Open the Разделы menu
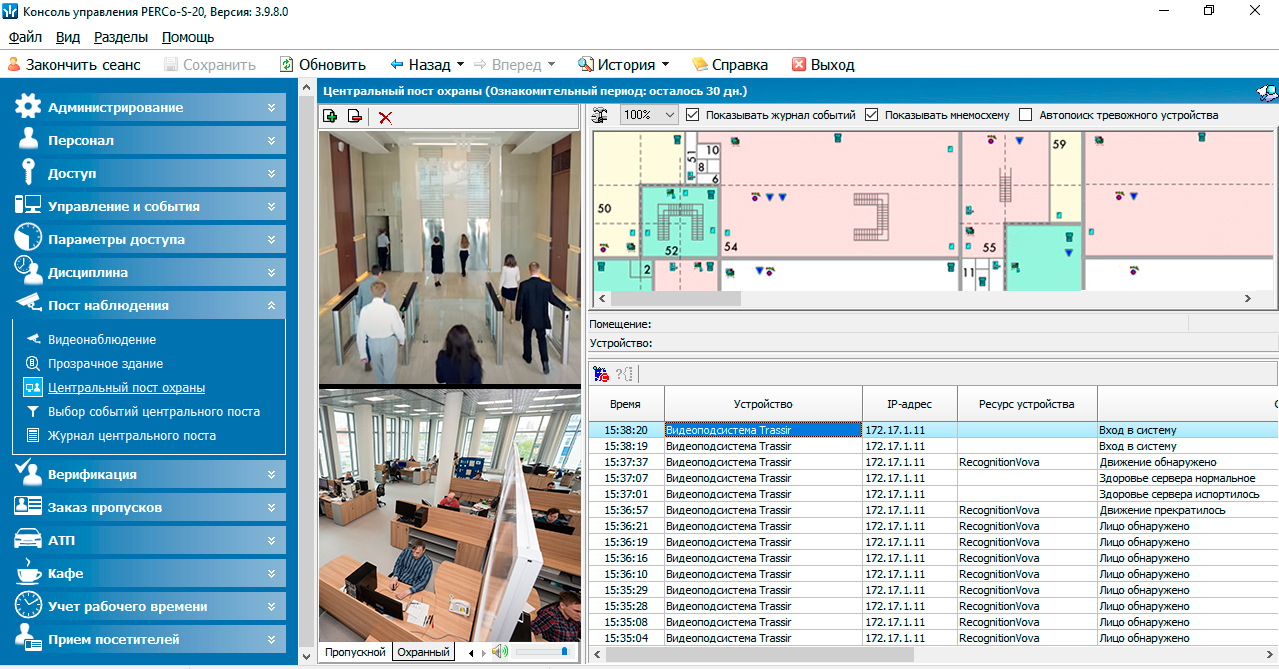 (121, 37)
